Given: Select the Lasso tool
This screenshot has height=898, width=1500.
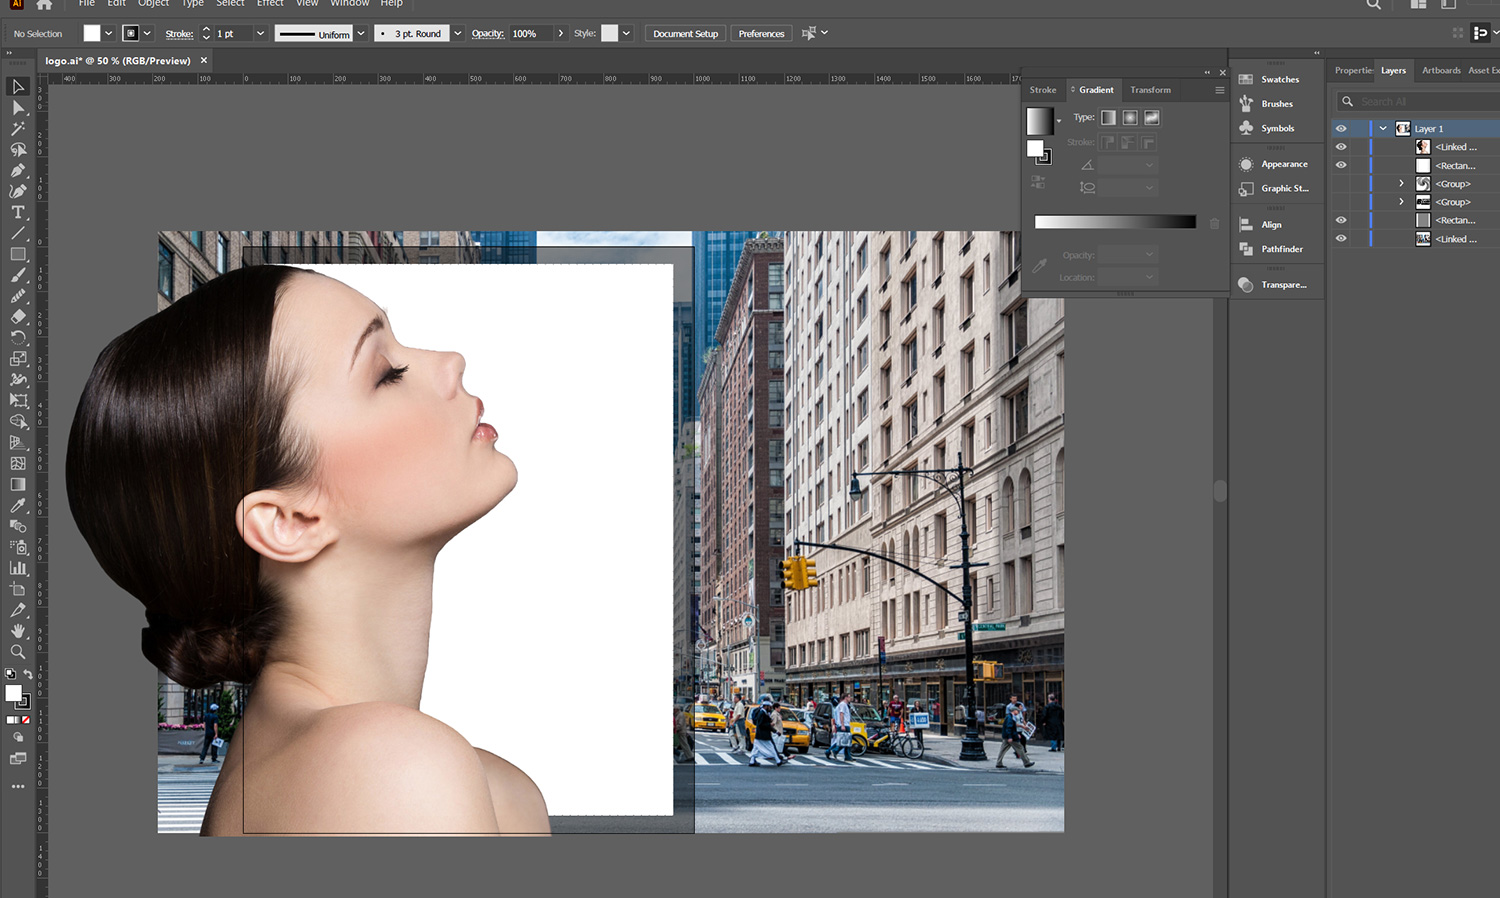Looking at the screenshot, I should [x=18, y=150].
